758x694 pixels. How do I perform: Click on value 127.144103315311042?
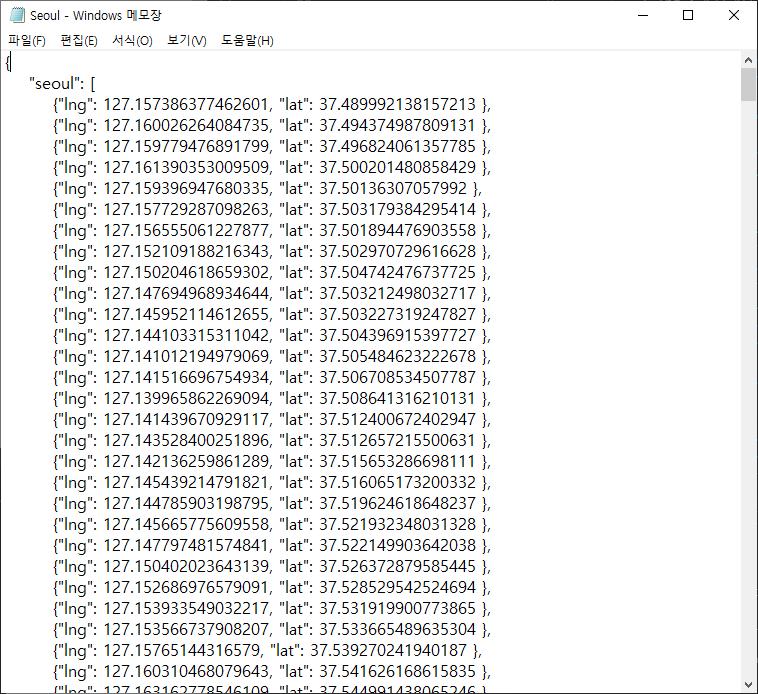pos(186,336)
